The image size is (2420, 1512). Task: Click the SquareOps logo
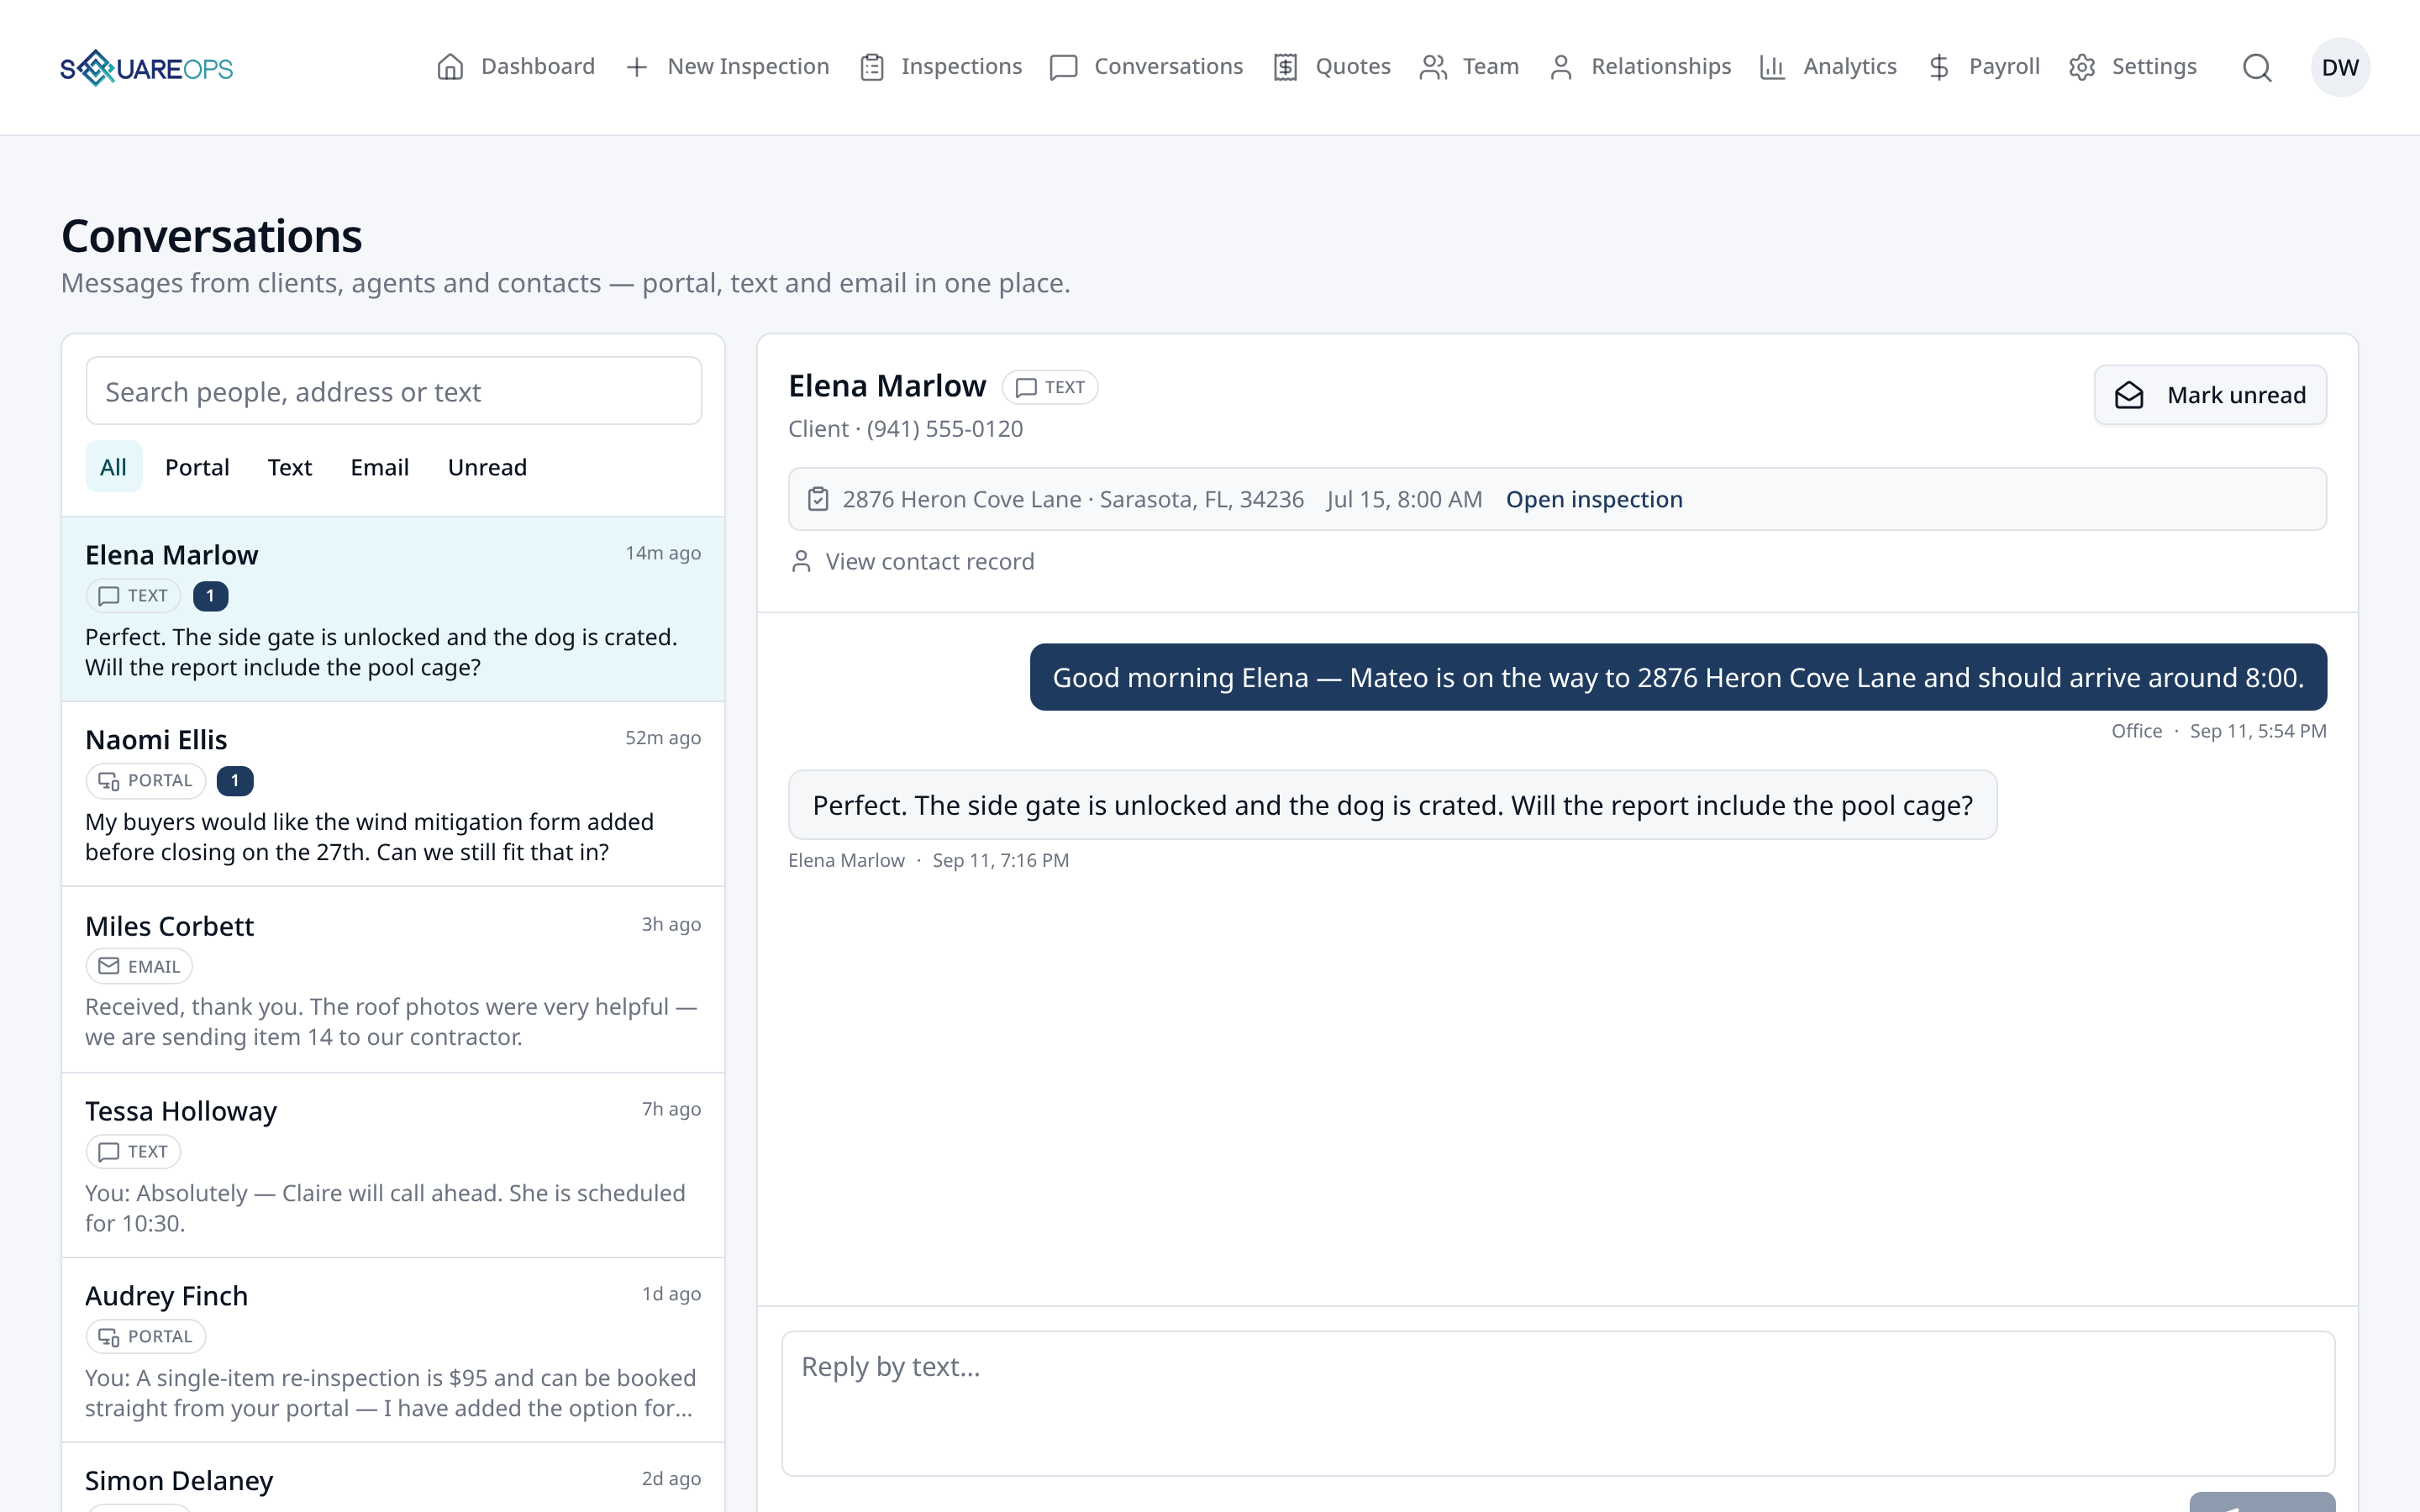(x=146, y=68)
